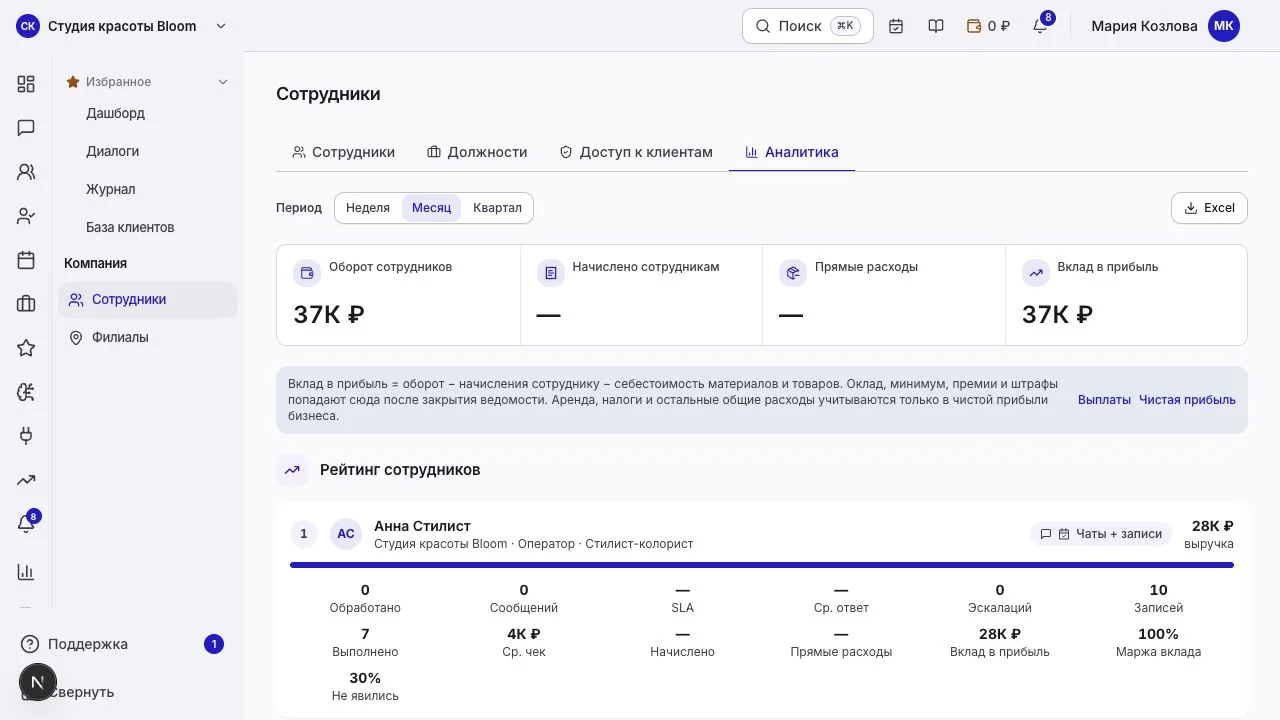Switch to the Доступ к клиентам tab

tap(636, 152)
